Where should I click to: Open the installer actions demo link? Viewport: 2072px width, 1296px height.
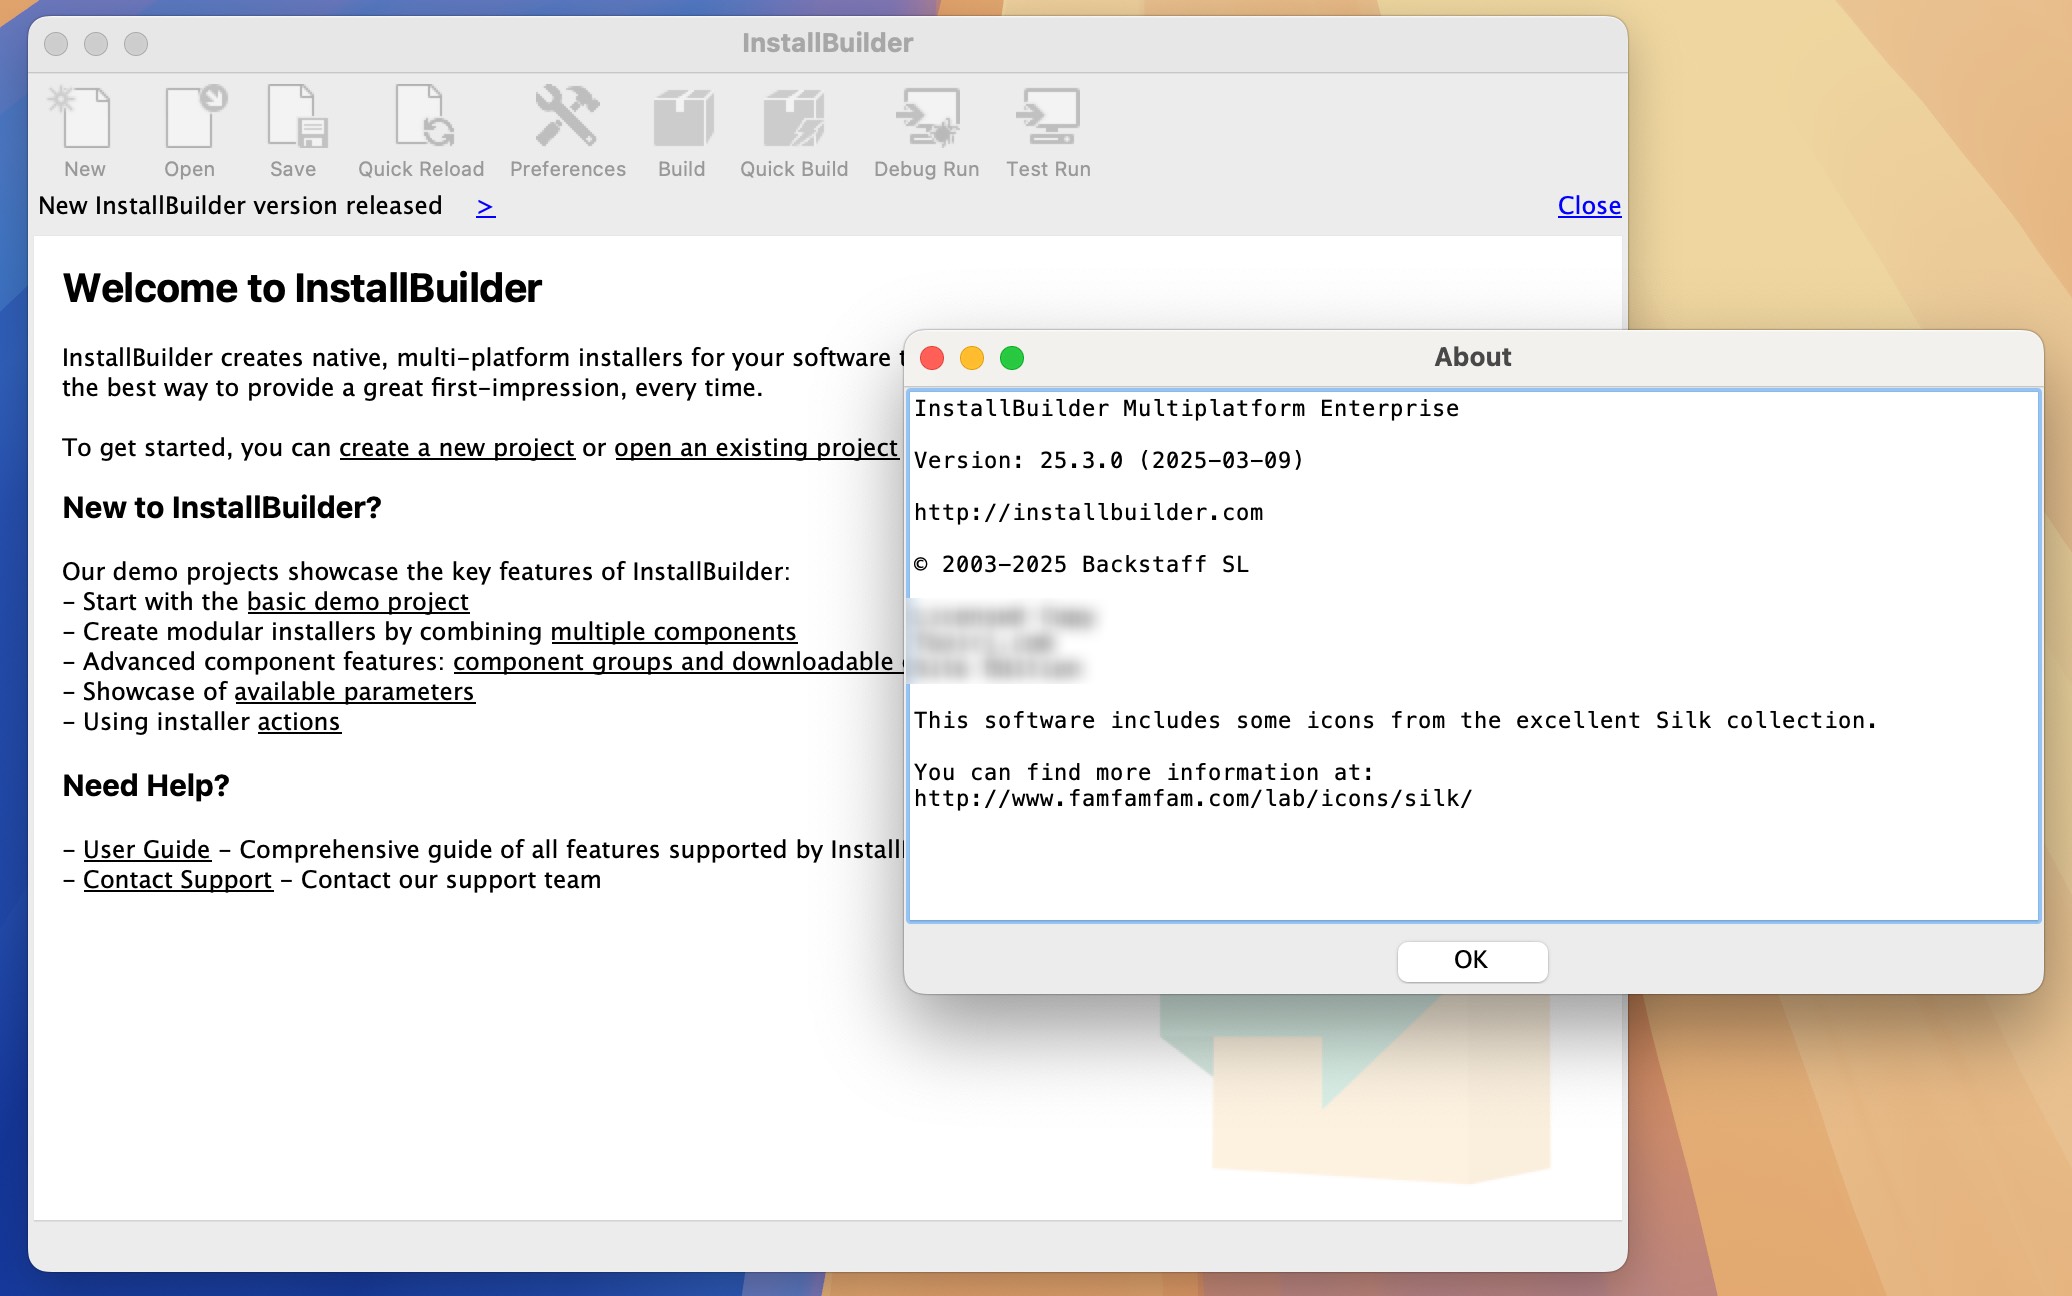coord(299,722)
